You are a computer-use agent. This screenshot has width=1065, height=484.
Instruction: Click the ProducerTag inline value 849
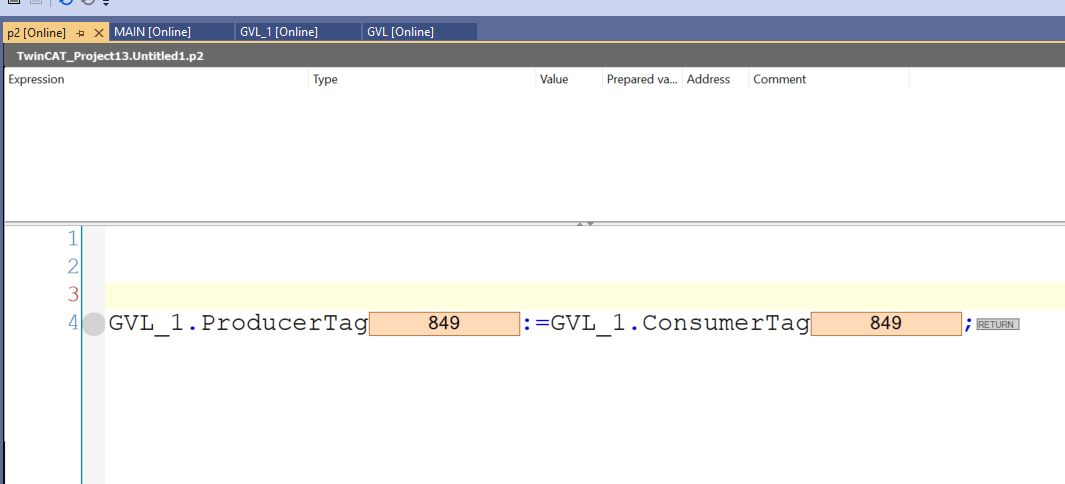coord(444,324)
